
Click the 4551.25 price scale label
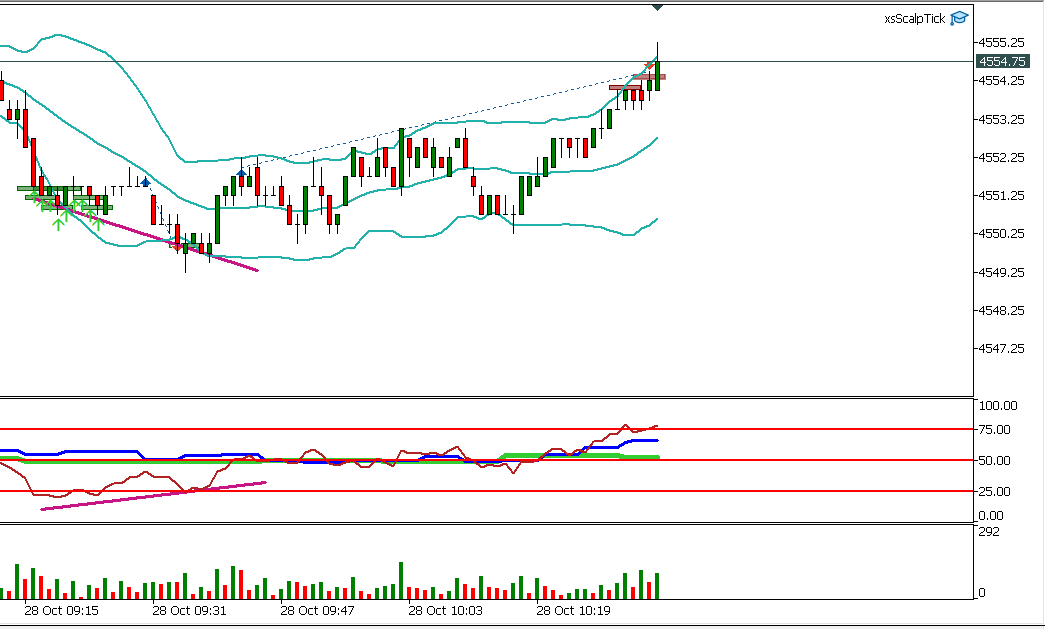(x=1001, y=195)
